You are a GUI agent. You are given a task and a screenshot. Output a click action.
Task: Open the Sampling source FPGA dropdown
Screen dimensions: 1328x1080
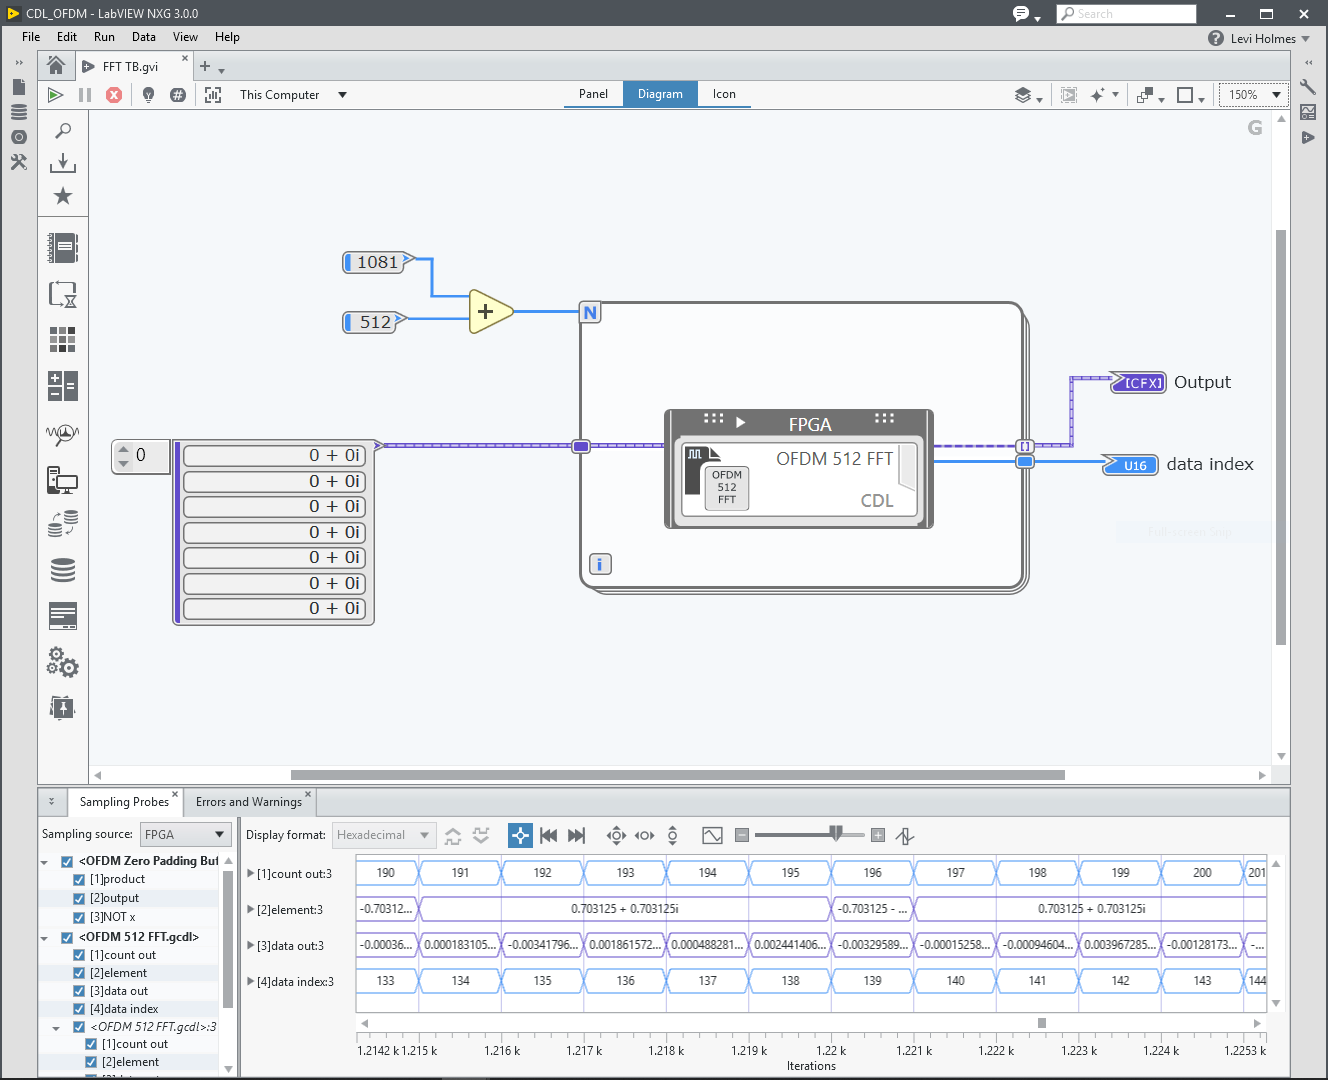point(186,834)
